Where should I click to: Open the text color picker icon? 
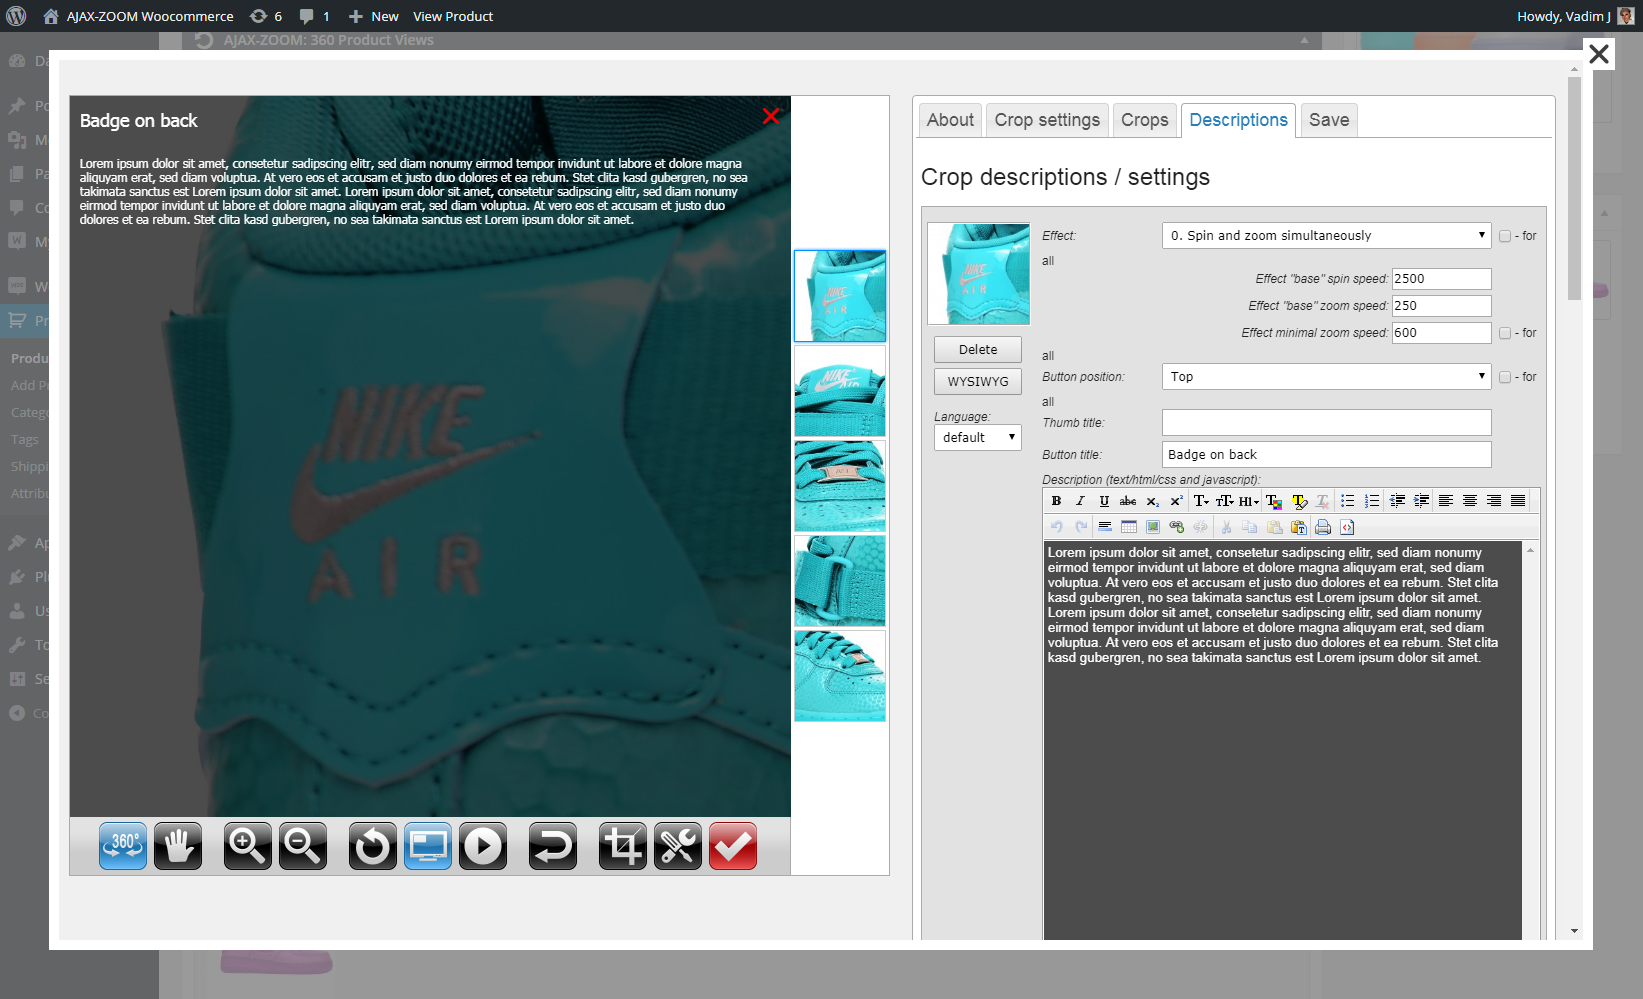pyautogui.click(x=1274, y=501)
